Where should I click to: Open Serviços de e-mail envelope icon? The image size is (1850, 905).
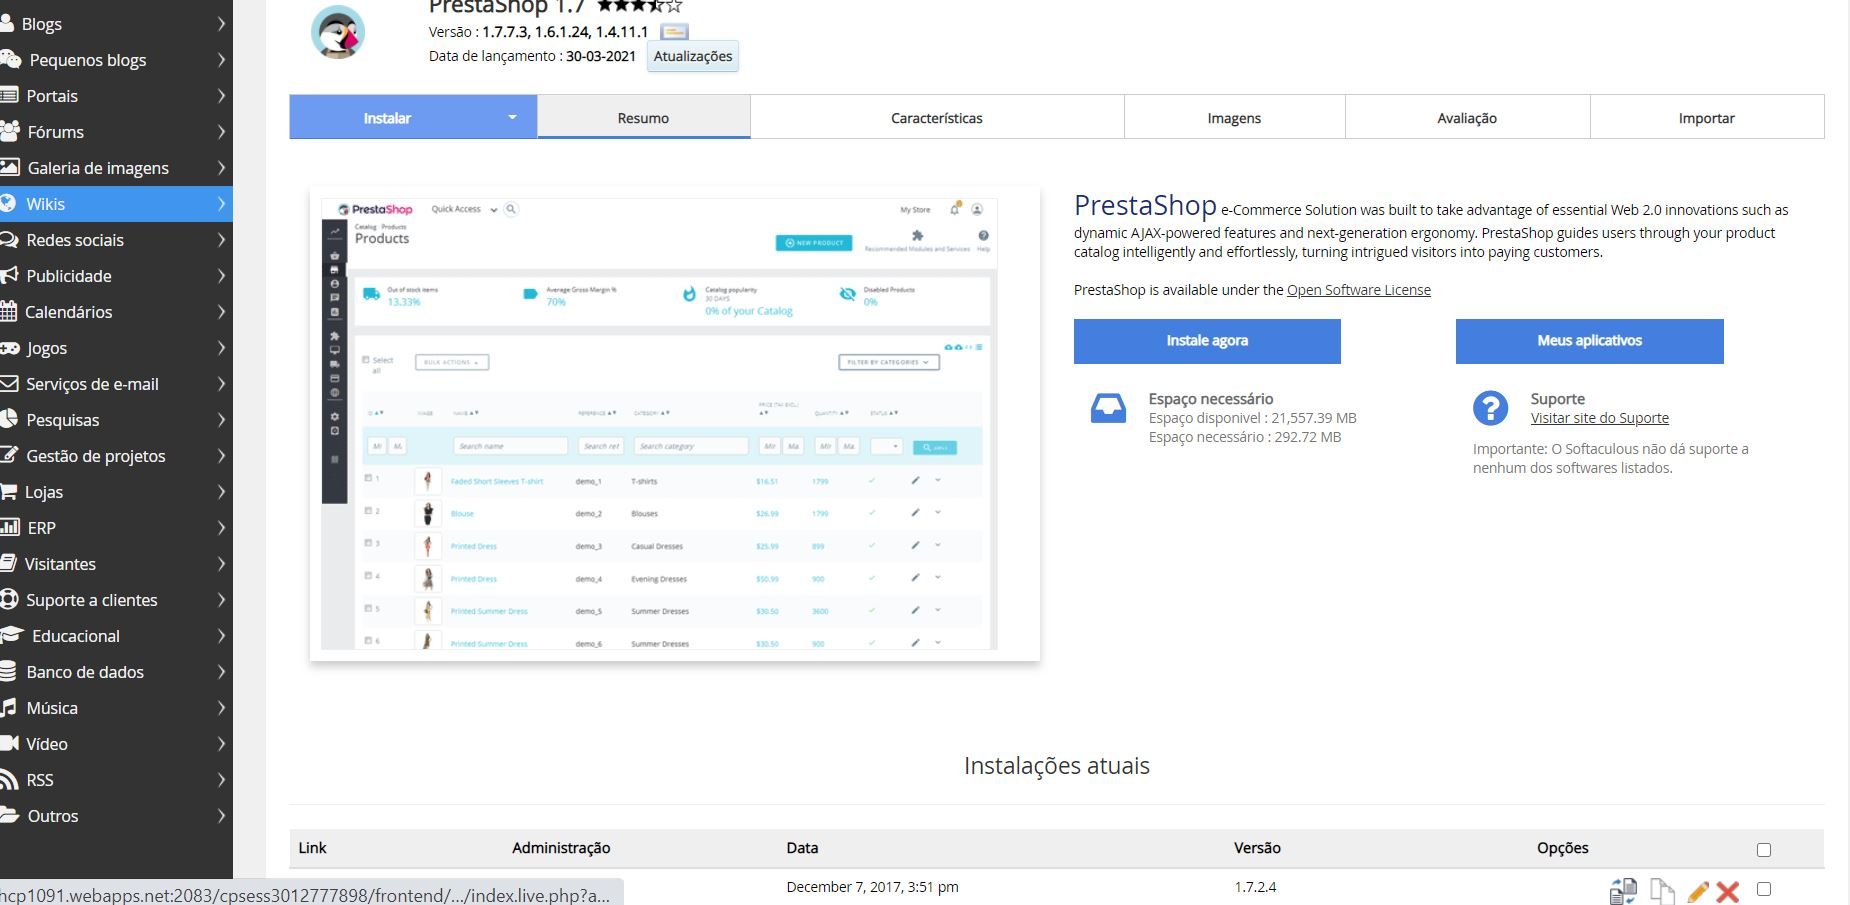coord(10,383)
